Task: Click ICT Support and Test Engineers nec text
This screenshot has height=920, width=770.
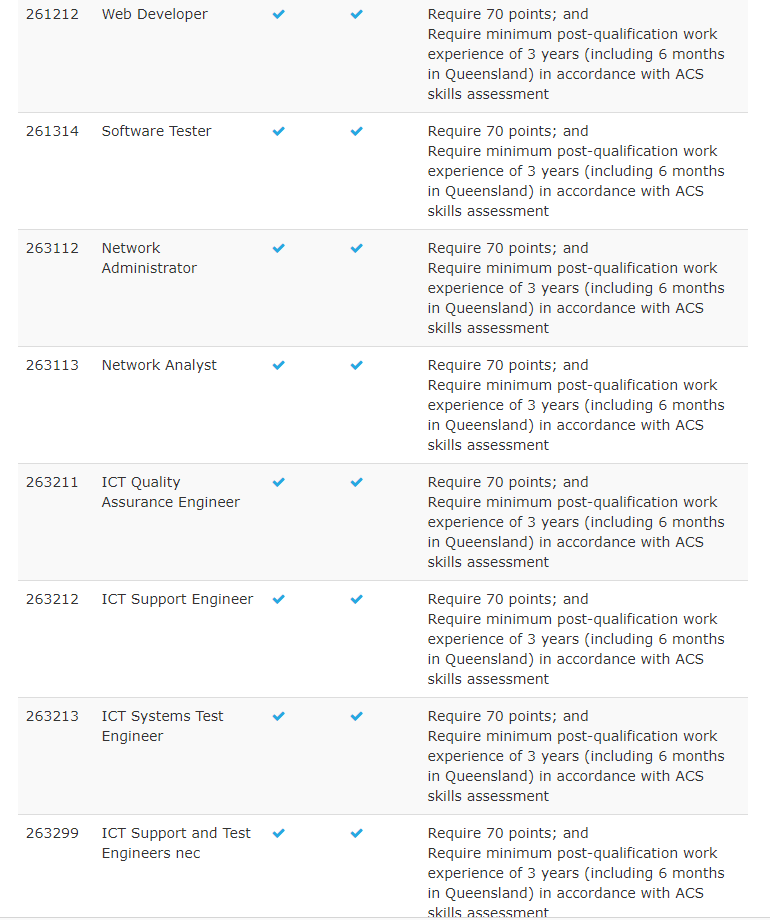Action: [x=175, y=843]
